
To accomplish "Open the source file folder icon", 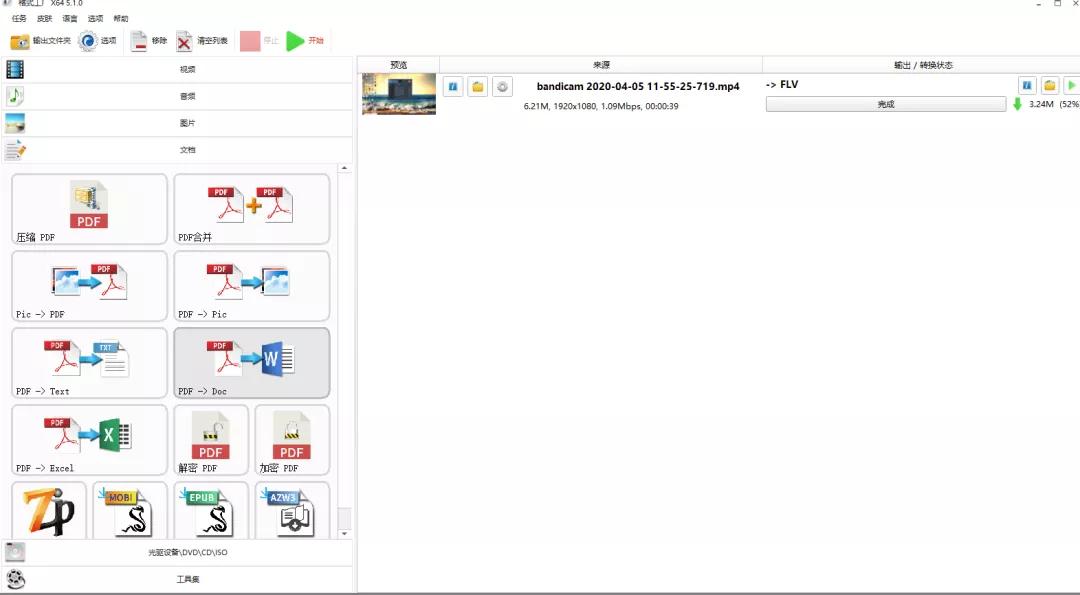I will 477,87.
